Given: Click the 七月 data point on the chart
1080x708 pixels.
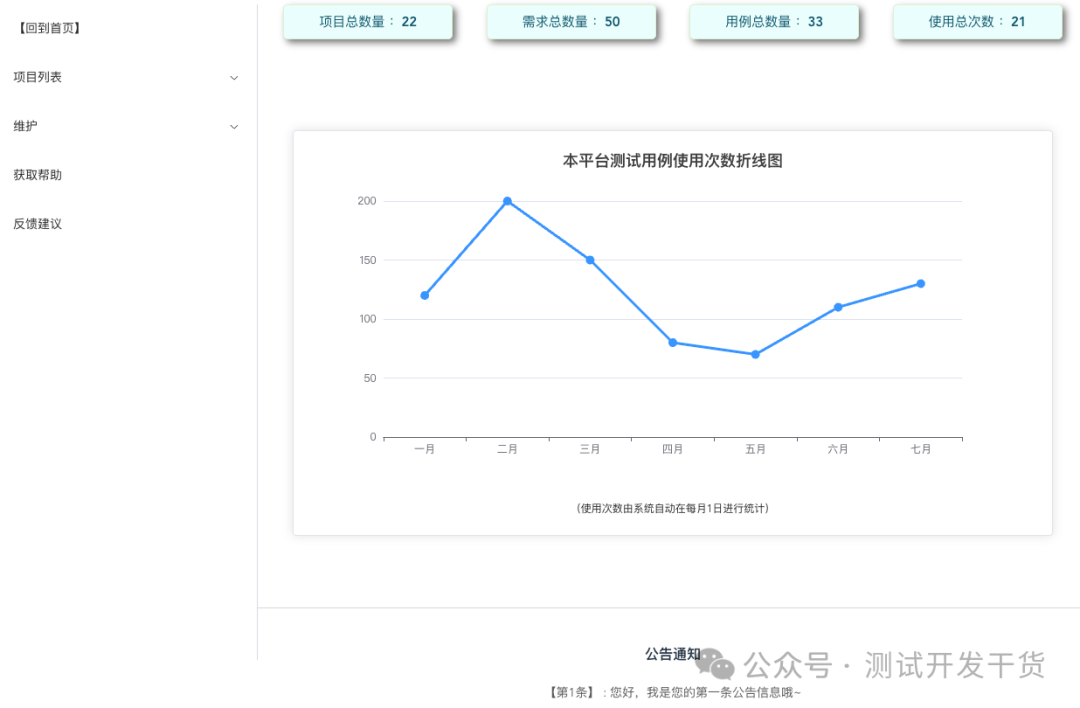Looking at the screenshot, I should [921, 283].
